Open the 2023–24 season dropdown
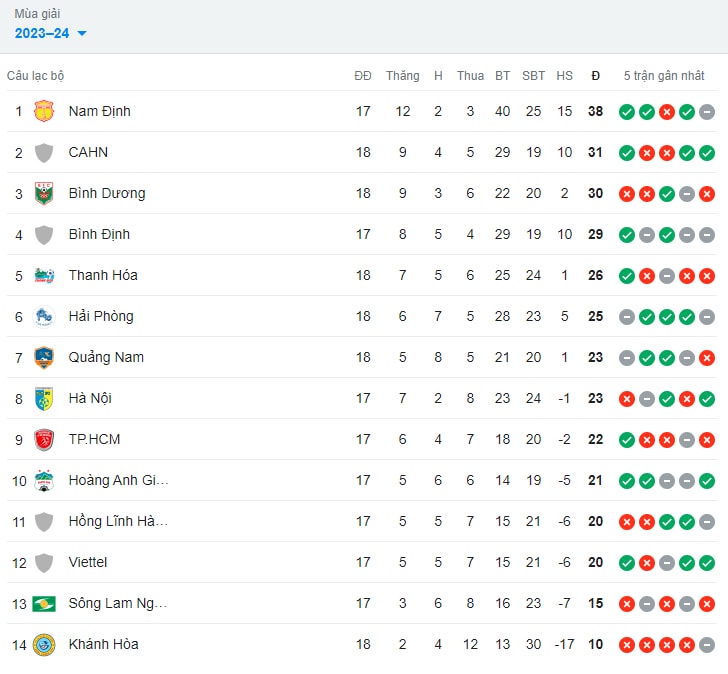 pos(50,33)
